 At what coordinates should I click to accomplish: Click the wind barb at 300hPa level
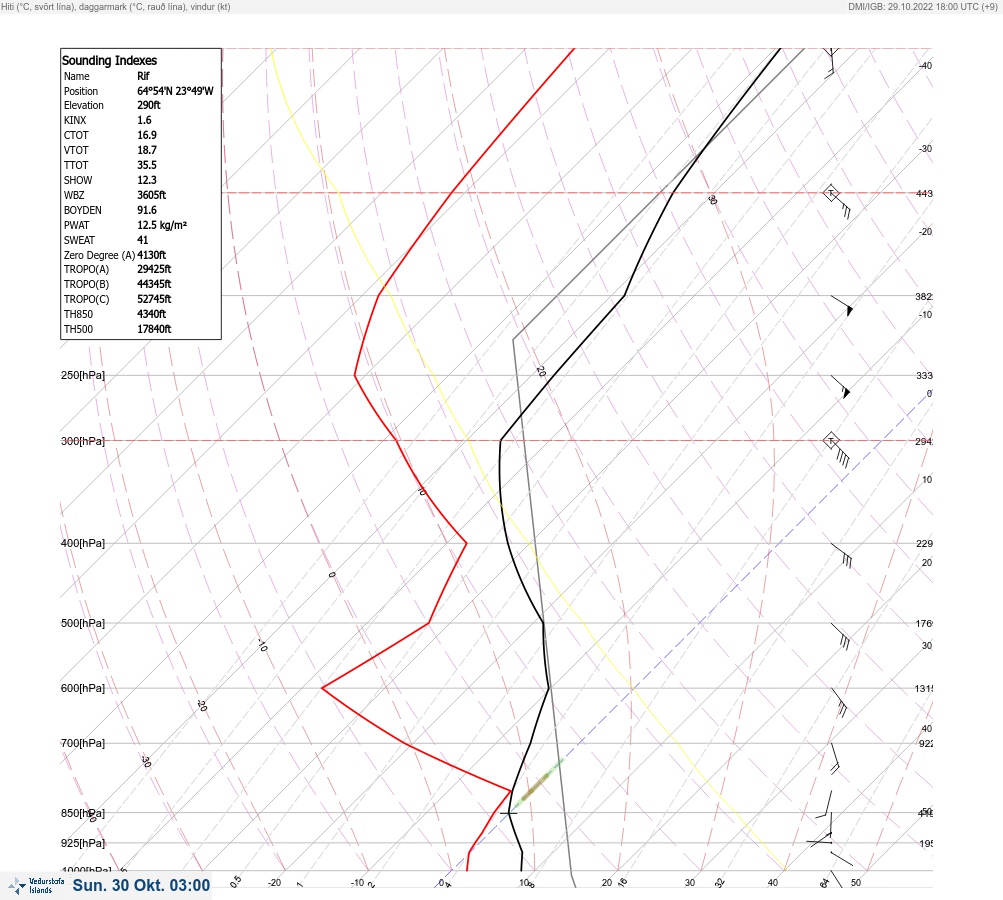click(837, 450)
